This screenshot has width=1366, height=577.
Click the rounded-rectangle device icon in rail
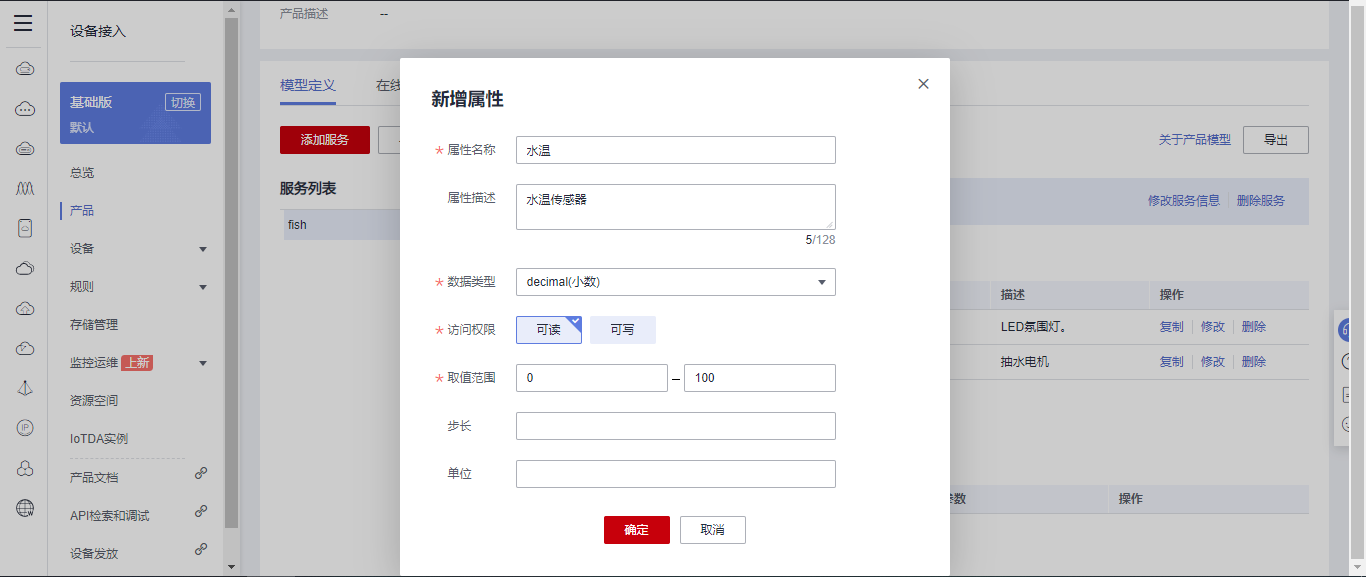[25, 228]
